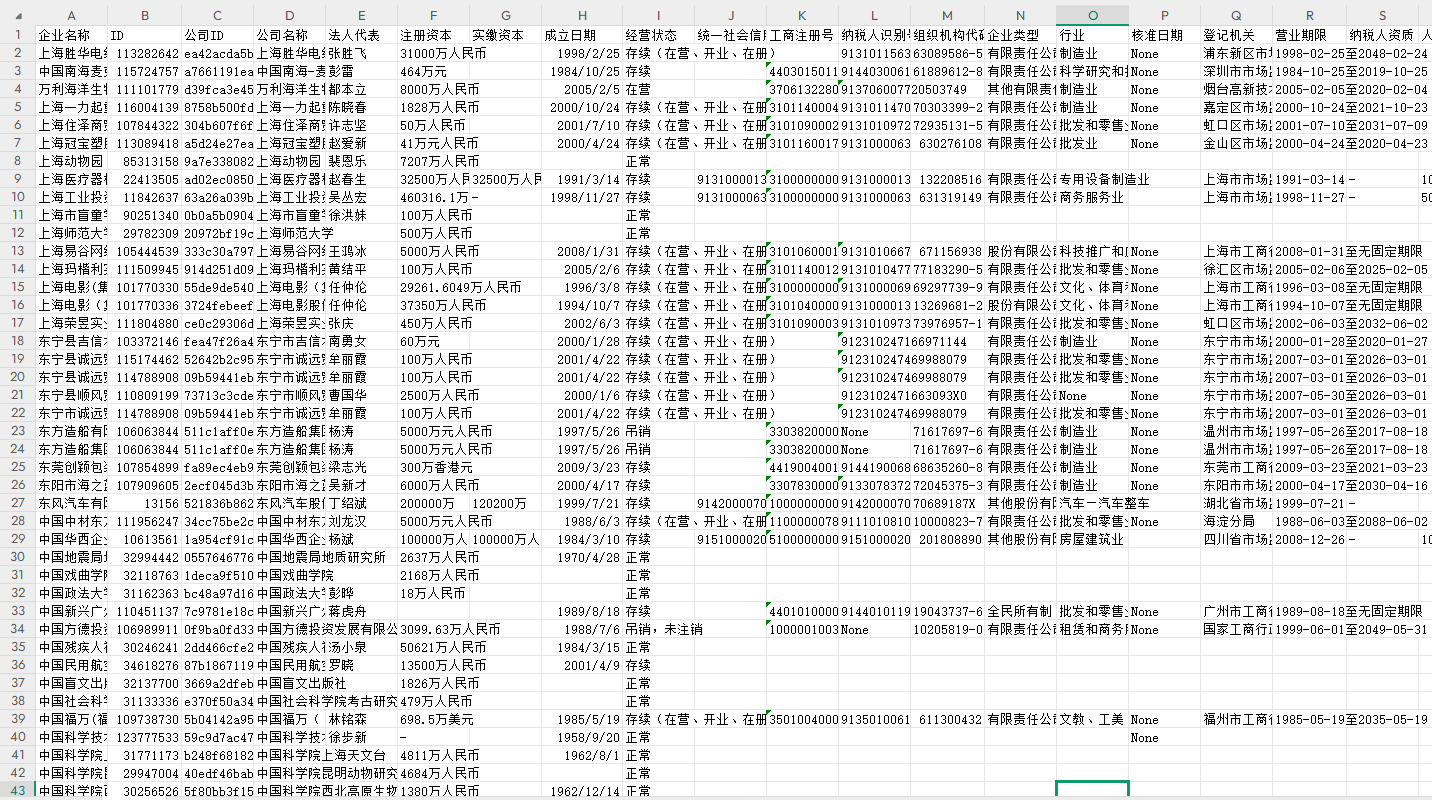Image resolution: width=1432 pixels, height=800 pixels.
Task: Click the header cell '成立日期'
Action: 581,35
